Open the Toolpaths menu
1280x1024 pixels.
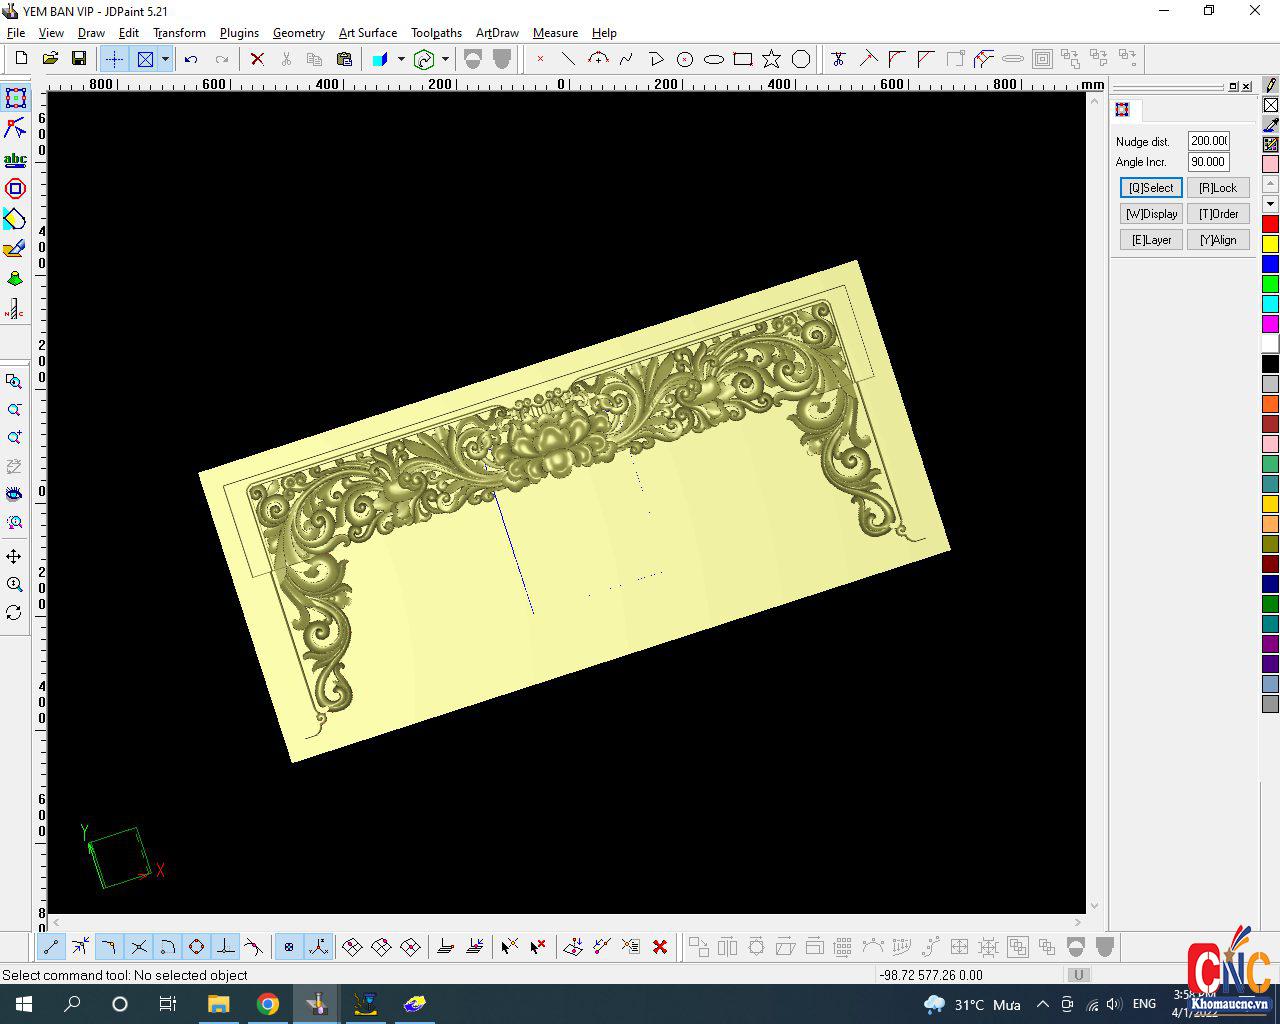[436, 33]
